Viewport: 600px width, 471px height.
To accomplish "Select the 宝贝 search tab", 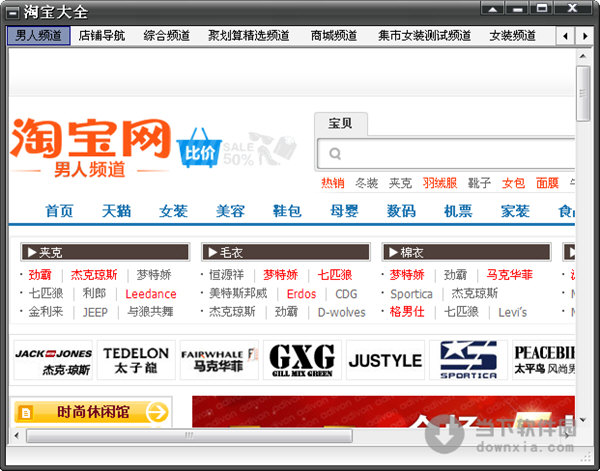I will [x=340, y=123].
